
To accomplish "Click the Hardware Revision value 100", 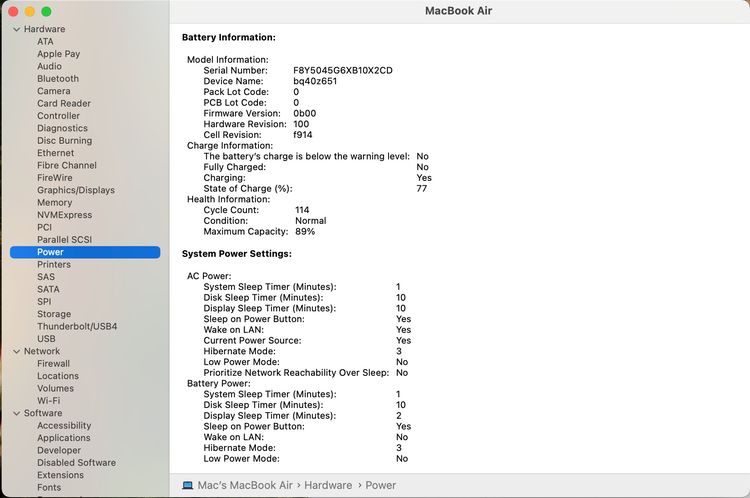I will pyautogui.click(x=301, y=124).
